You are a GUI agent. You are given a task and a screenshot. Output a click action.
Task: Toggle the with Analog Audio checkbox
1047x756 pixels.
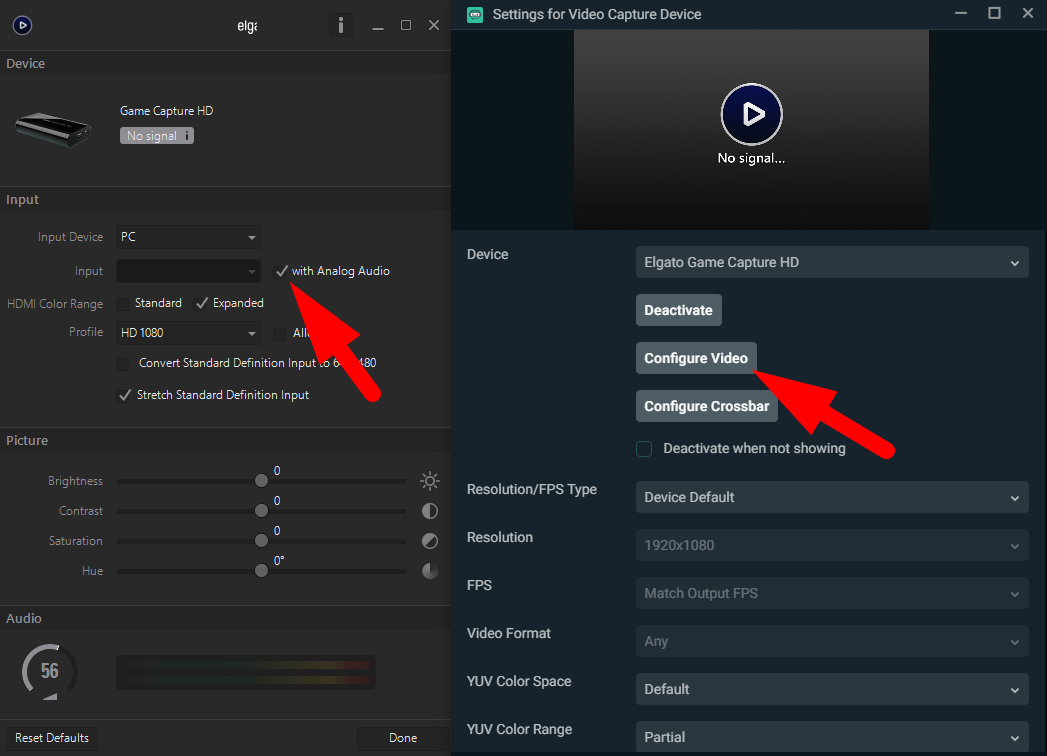pos(282,271)
